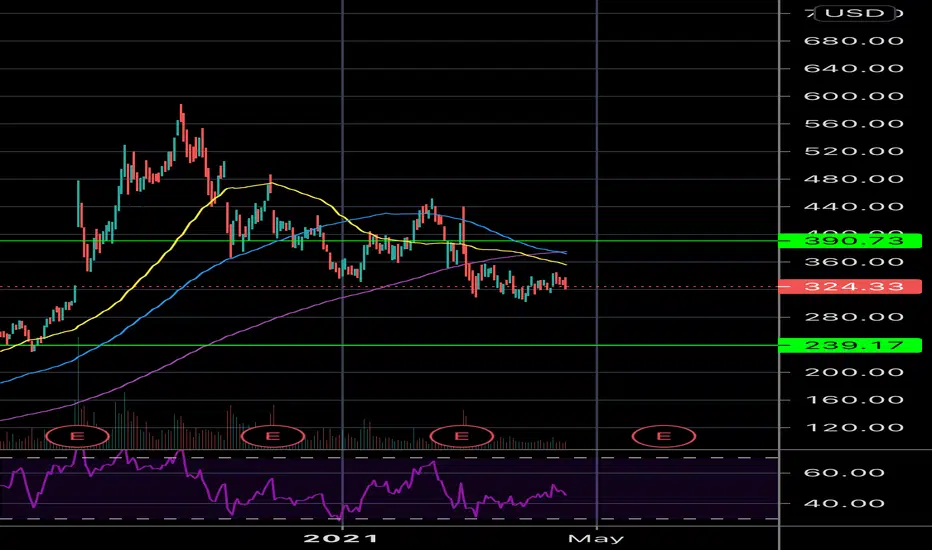Image resolution: width=932 pixels, height=550 pixels.
Task: Click the 120.00 price axis value
Action: click(x=854, y=428)
